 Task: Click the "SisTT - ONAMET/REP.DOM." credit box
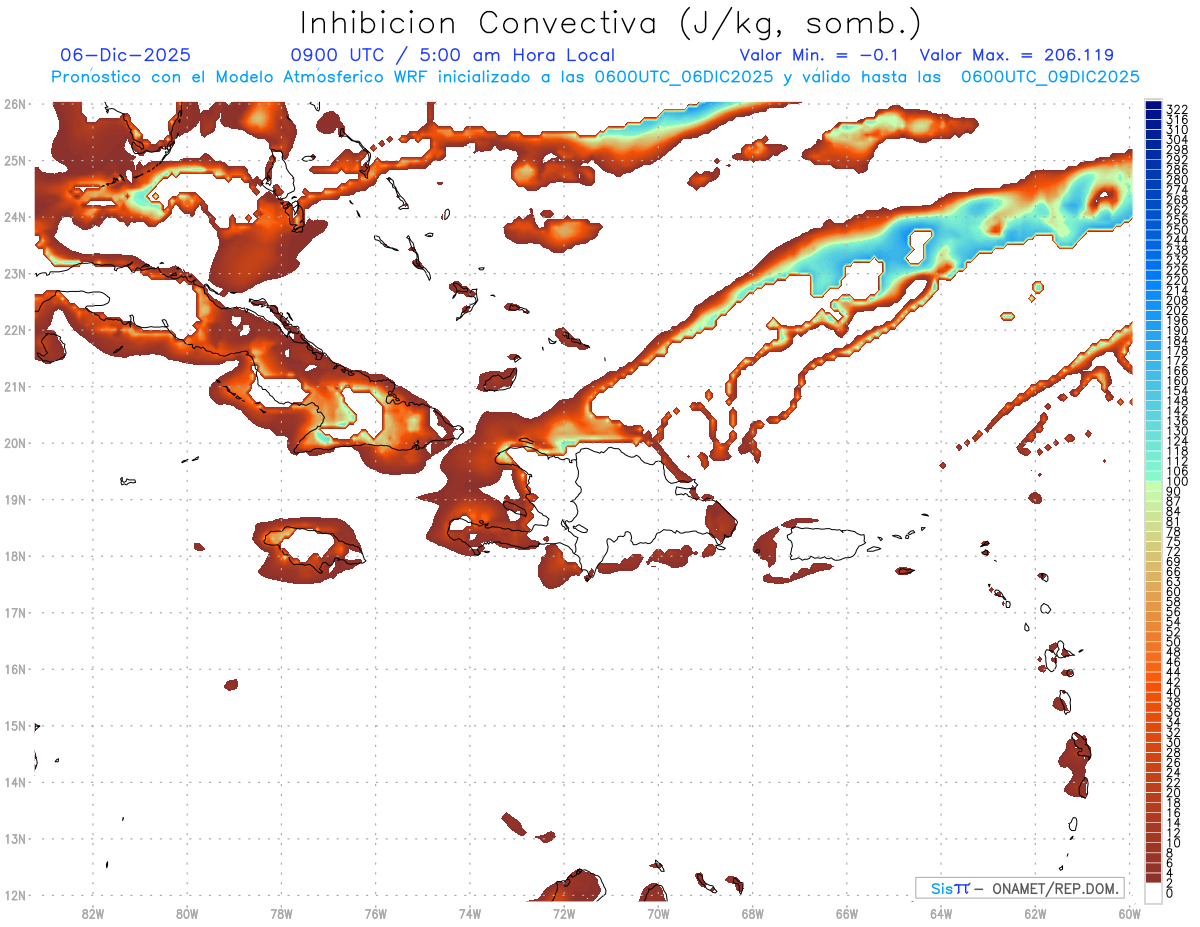click(x=1019, y=888)
